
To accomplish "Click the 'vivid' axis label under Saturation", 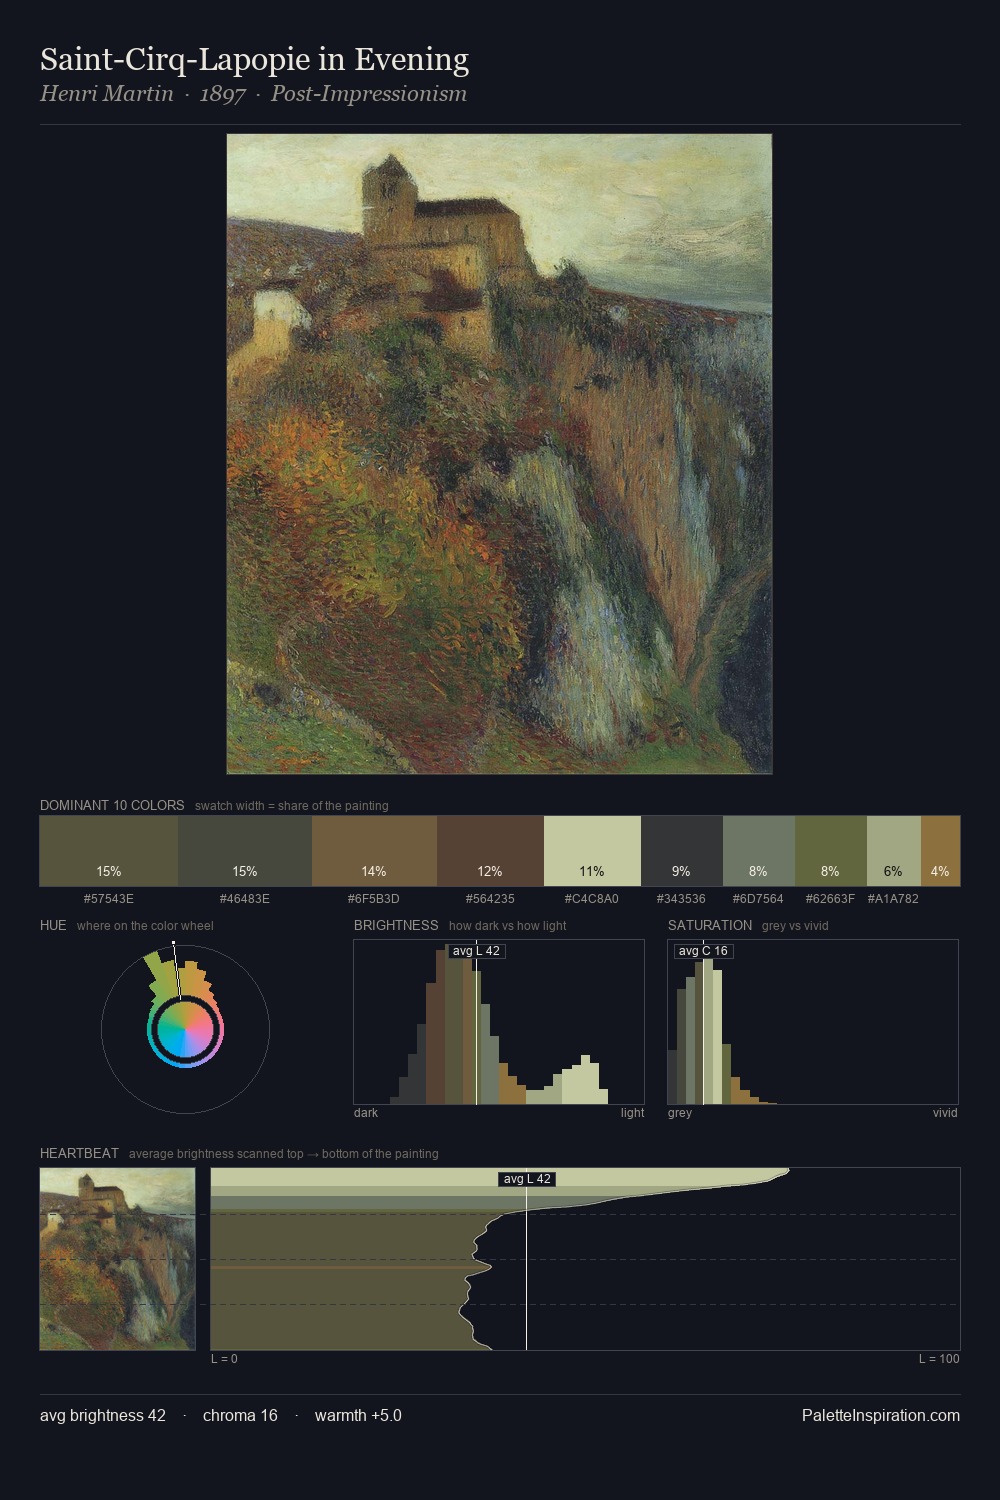I will pos(945,1112).
